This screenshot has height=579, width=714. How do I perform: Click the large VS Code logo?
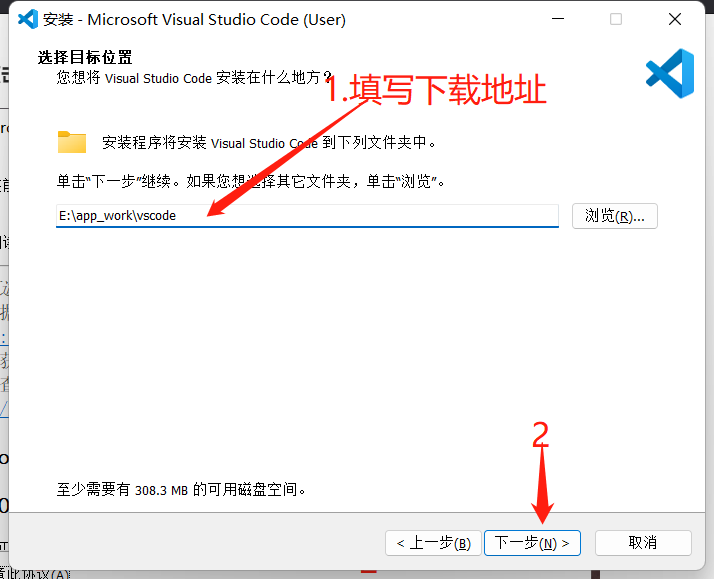[x=670, y=73]
